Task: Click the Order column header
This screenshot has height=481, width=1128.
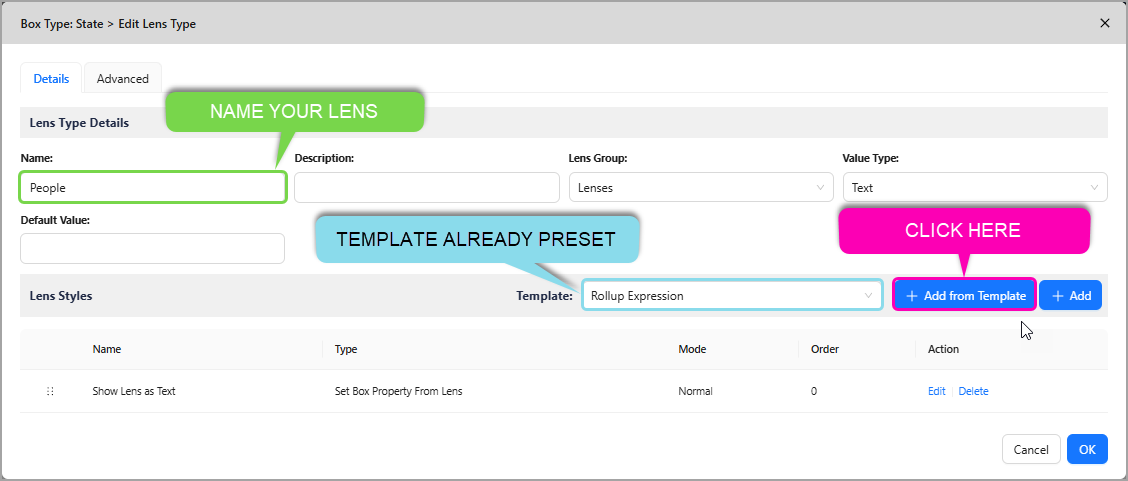Action: tap(825, 349)
